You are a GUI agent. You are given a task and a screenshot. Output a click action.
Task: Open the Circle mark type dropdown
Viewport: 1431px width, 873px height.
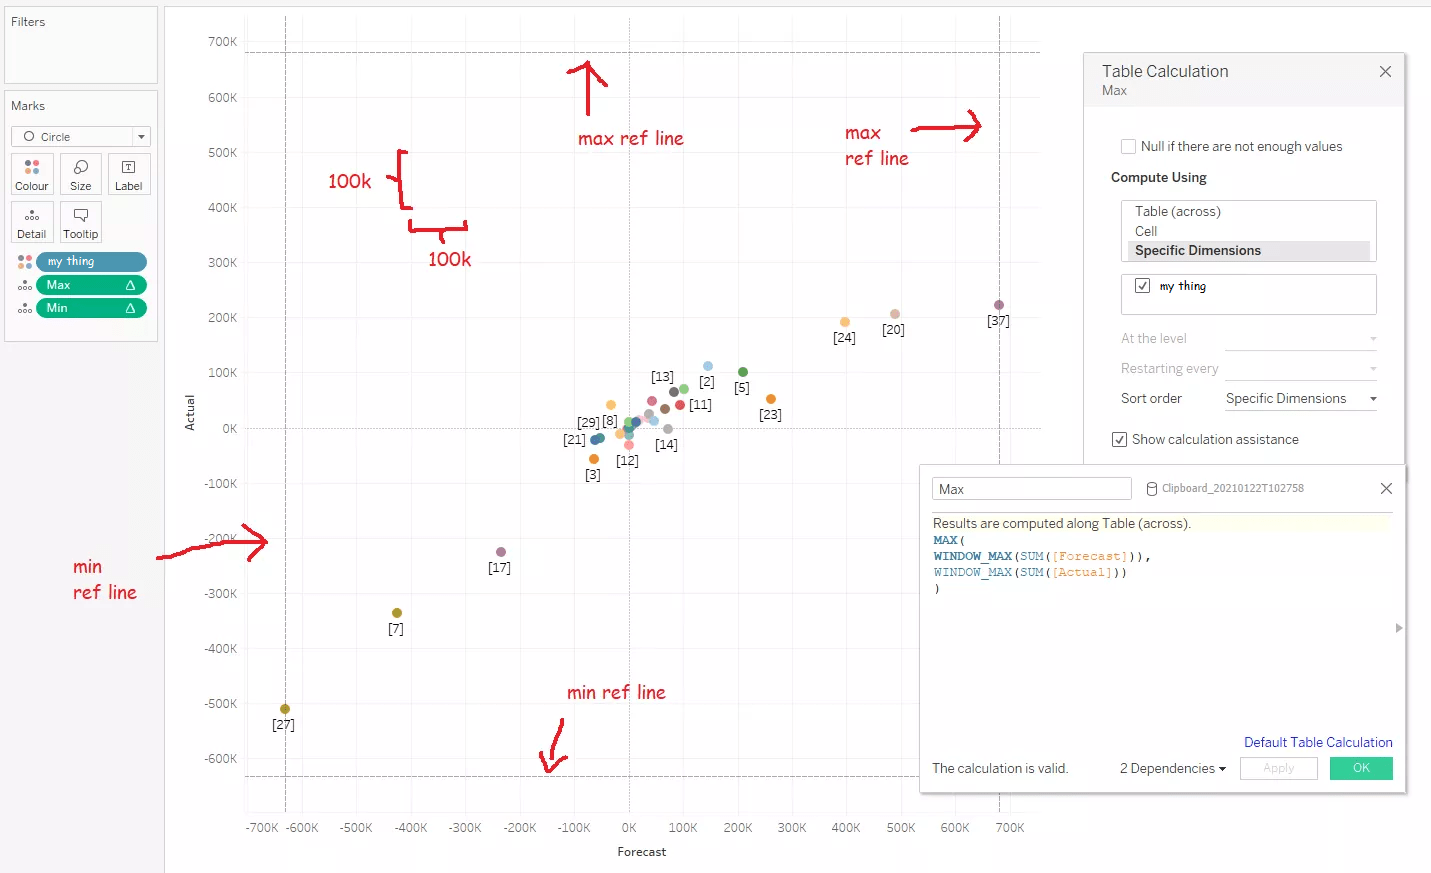pos(81,137)
